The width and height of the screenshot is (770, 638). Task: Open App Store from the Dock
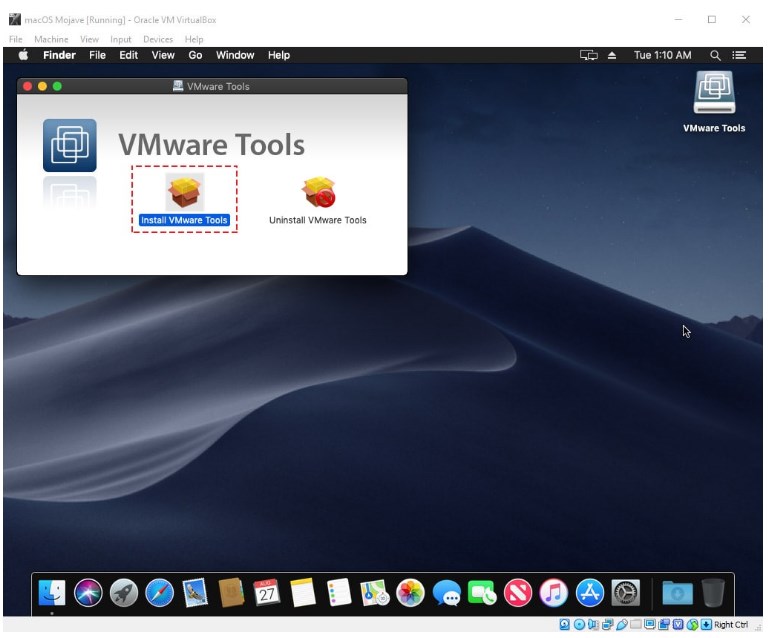pos(590,592)
